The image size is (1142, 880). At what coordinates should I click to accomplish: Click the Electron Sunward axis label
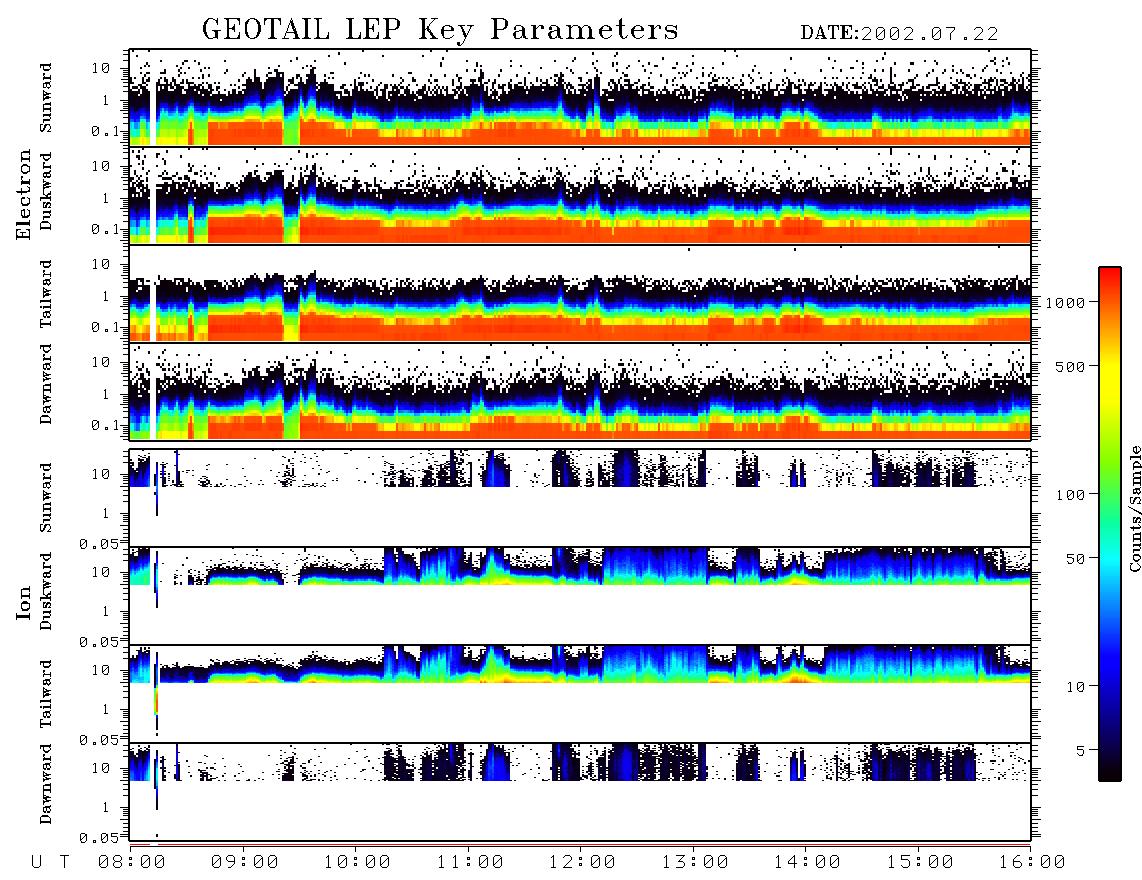coord(46,98)
